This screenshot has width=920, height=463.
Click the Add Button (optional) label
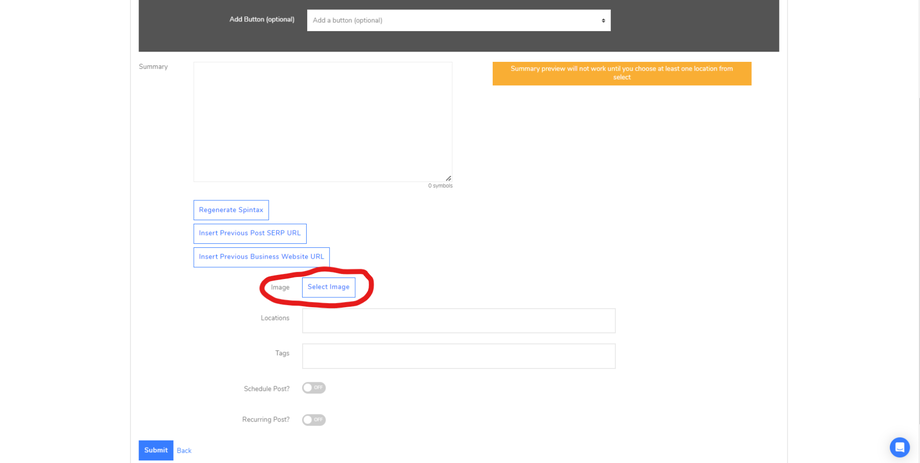pos(262,19)
